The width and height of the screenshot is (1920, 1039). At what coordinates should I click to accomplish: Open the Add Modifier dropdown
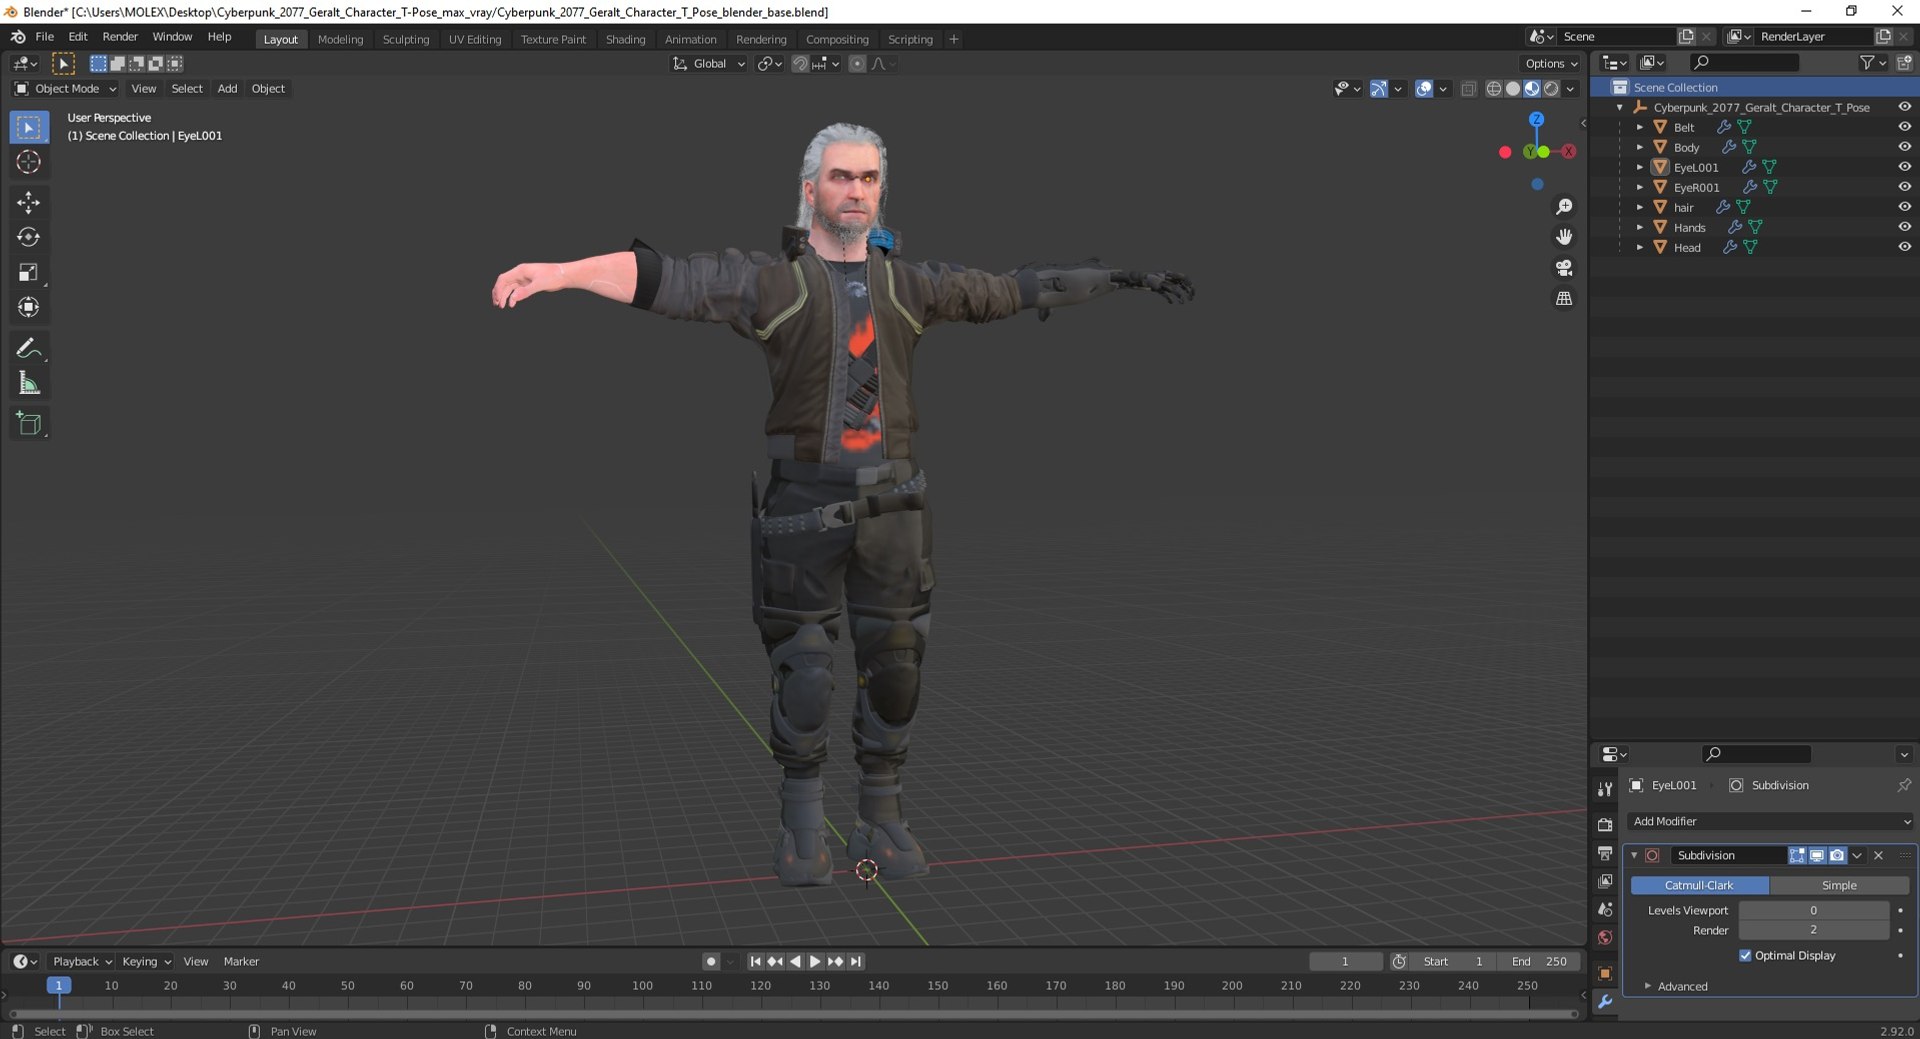(x=1770, y=822)
